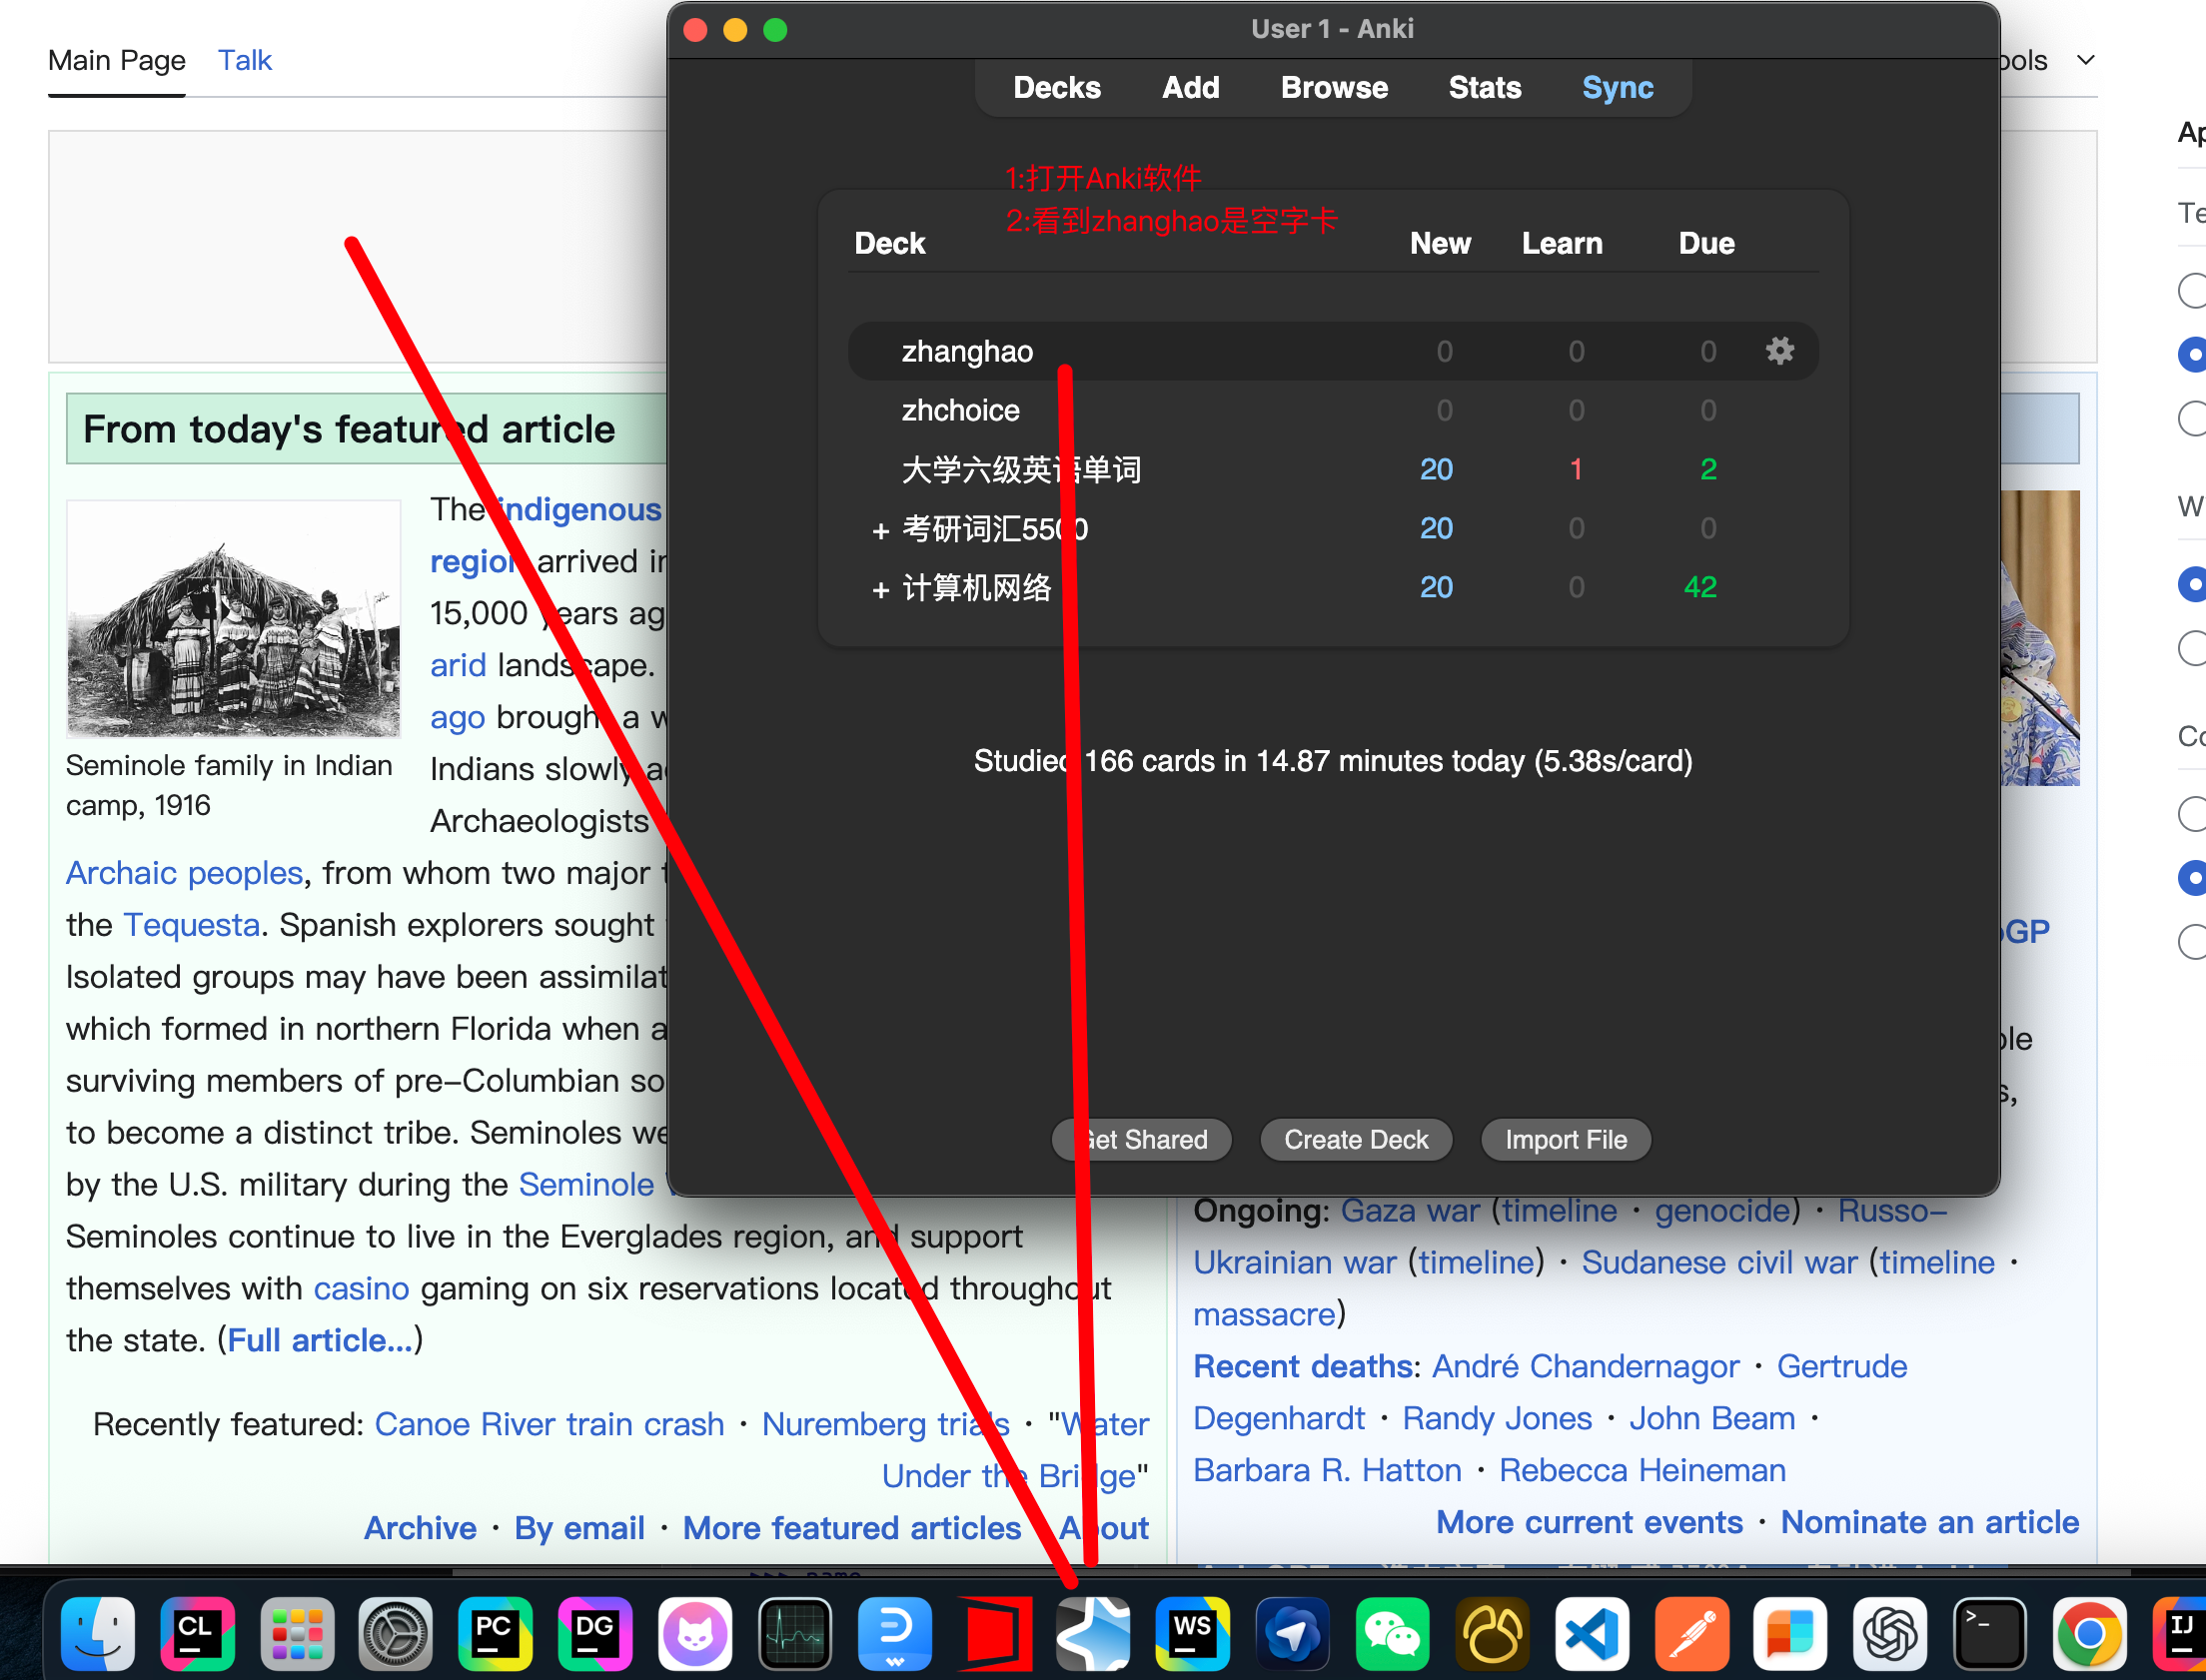Open Terminal from the Dock
The height and width of the screenshot is (1680, 2206).
click(x=1989, y=1634)
